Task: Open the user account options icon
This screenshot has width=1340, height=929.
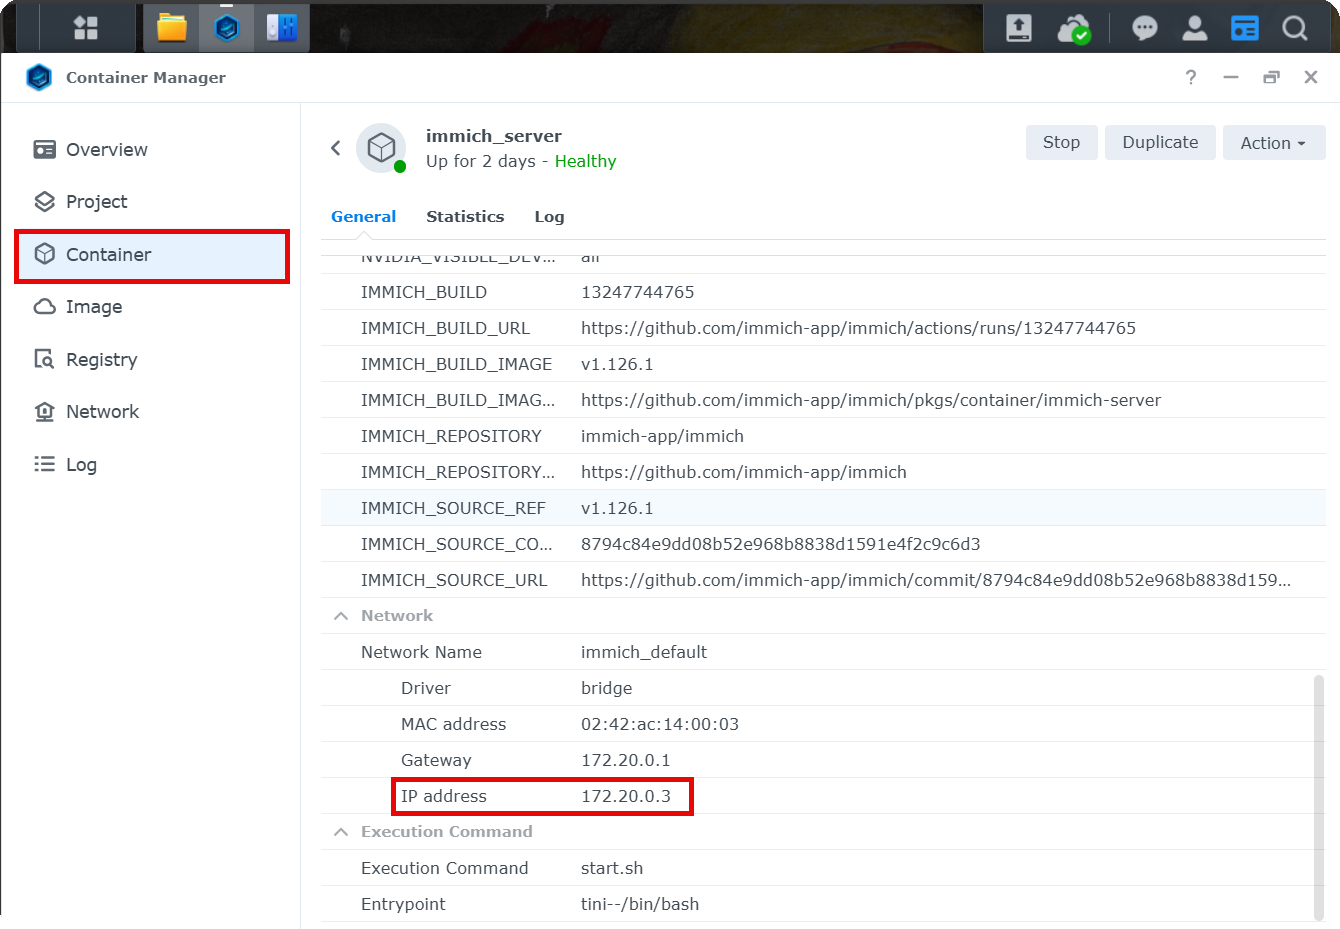Action: (x=1194, y=28)
